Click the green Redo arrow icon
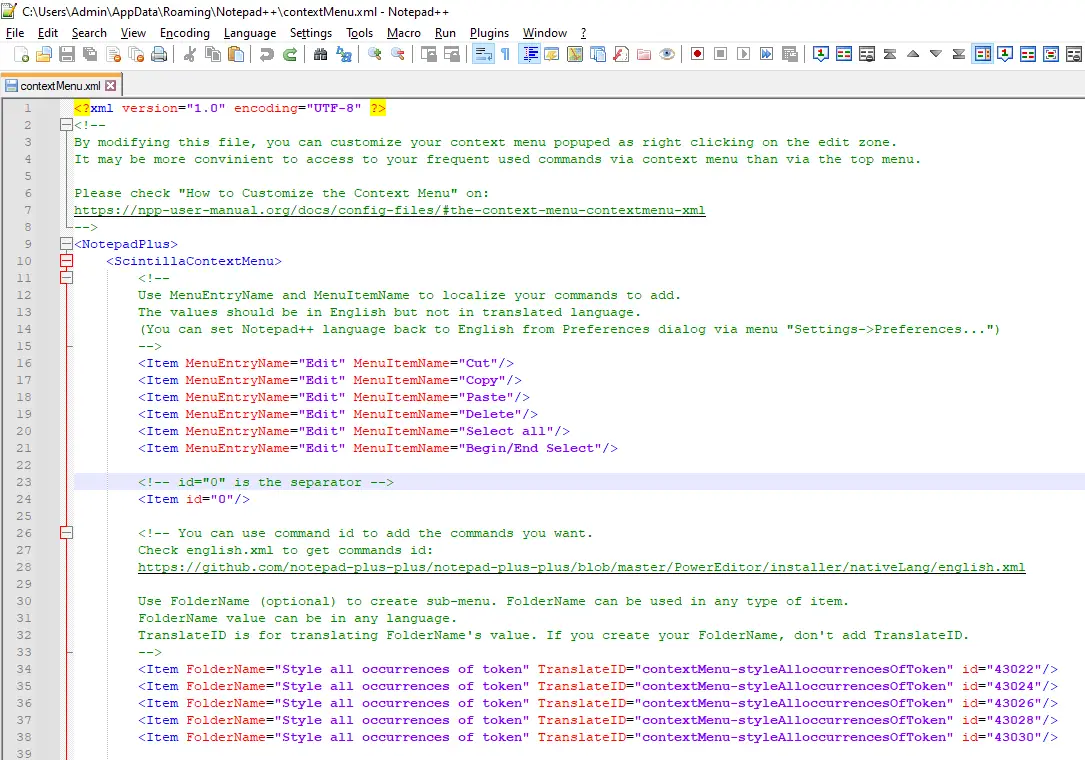This screenshot has height=760, width=1085. (290, 54)
